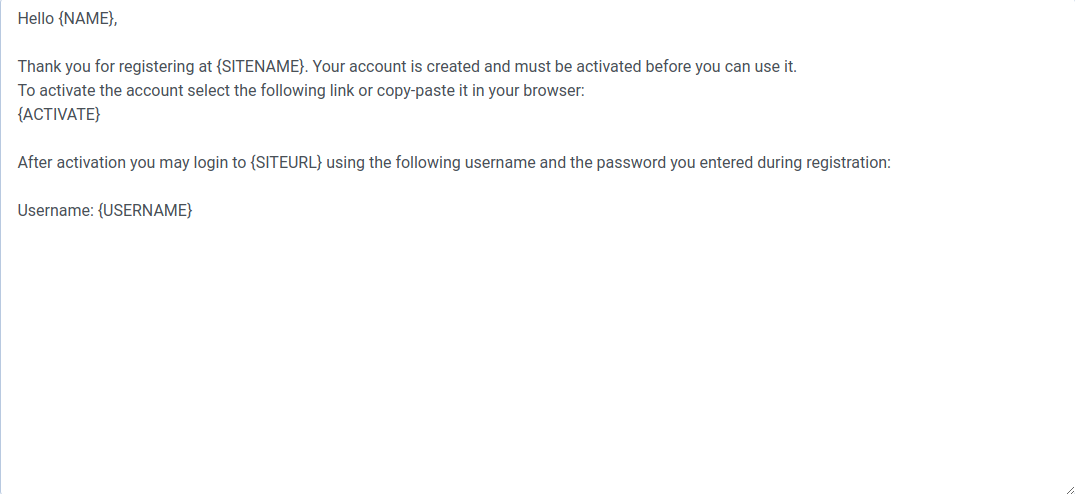
Task: Click the "Username:" label text
Action: coord(55,211)
